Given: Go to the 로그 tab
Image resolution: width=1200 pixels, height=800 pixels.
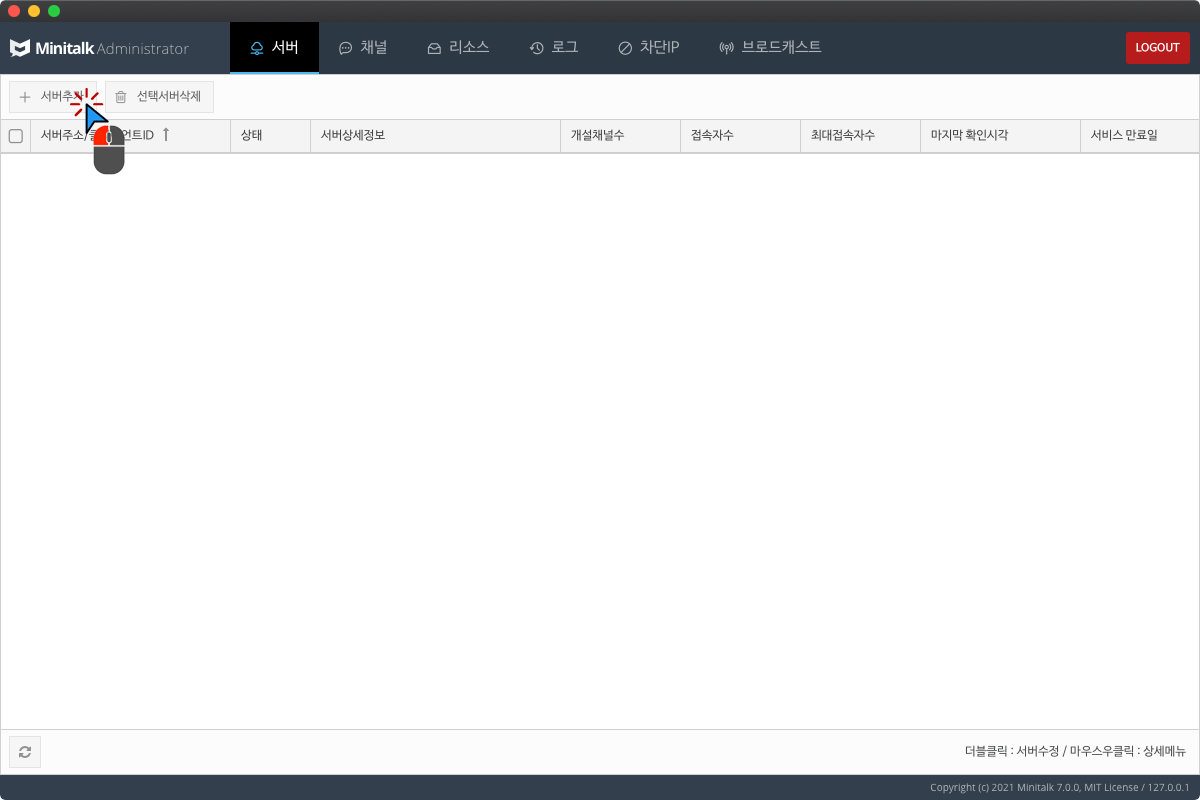Looking at the screenshot, I should pyautogui.click(x=554, y=48).
